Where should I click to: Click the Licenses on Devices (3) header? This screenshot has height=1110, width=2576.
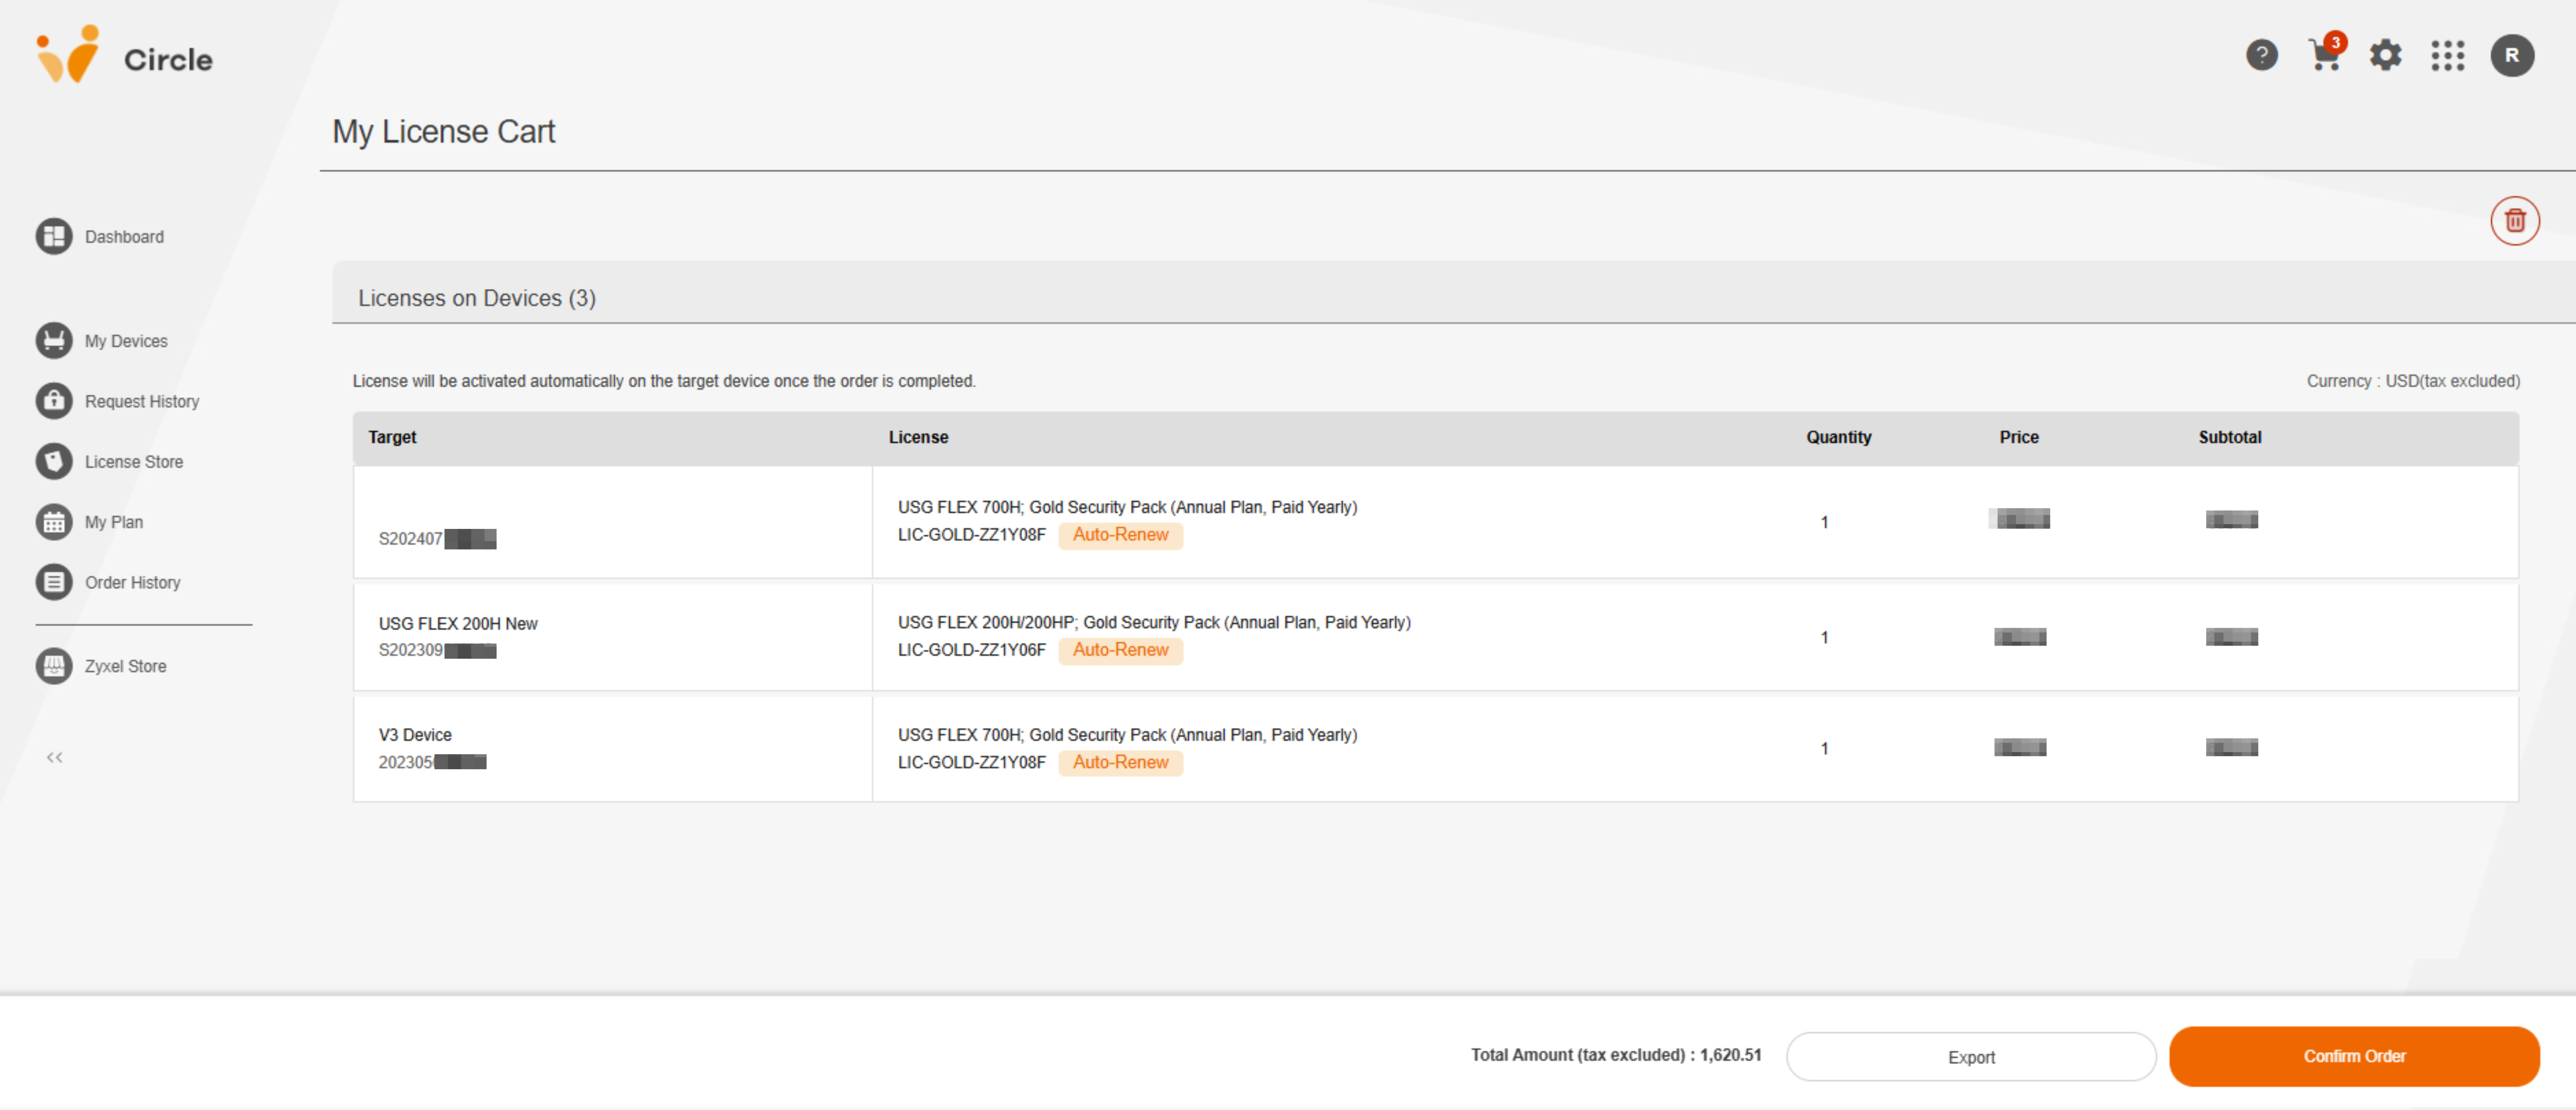[477, 298]
